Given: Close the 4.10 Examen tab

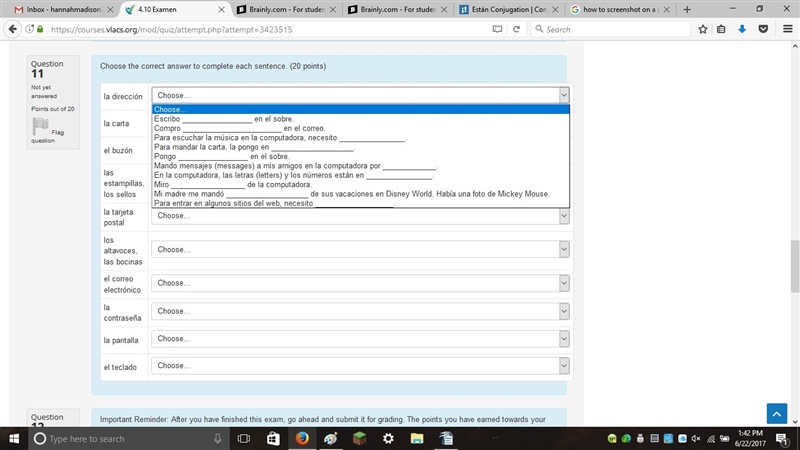Looking at the screenshot, I should coord(221,9).
